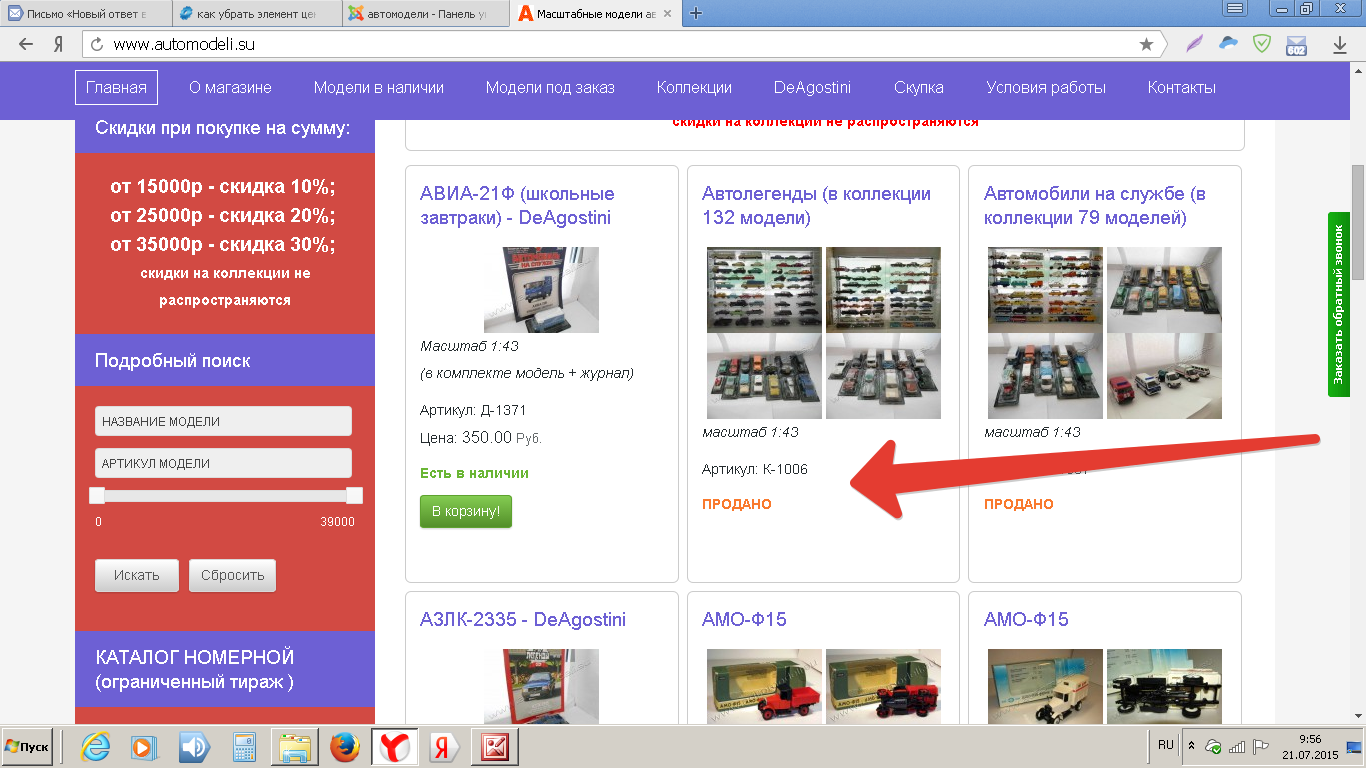
Task: Open the mail notifier icon showing 802
Action: click(x=1297, y=45)
